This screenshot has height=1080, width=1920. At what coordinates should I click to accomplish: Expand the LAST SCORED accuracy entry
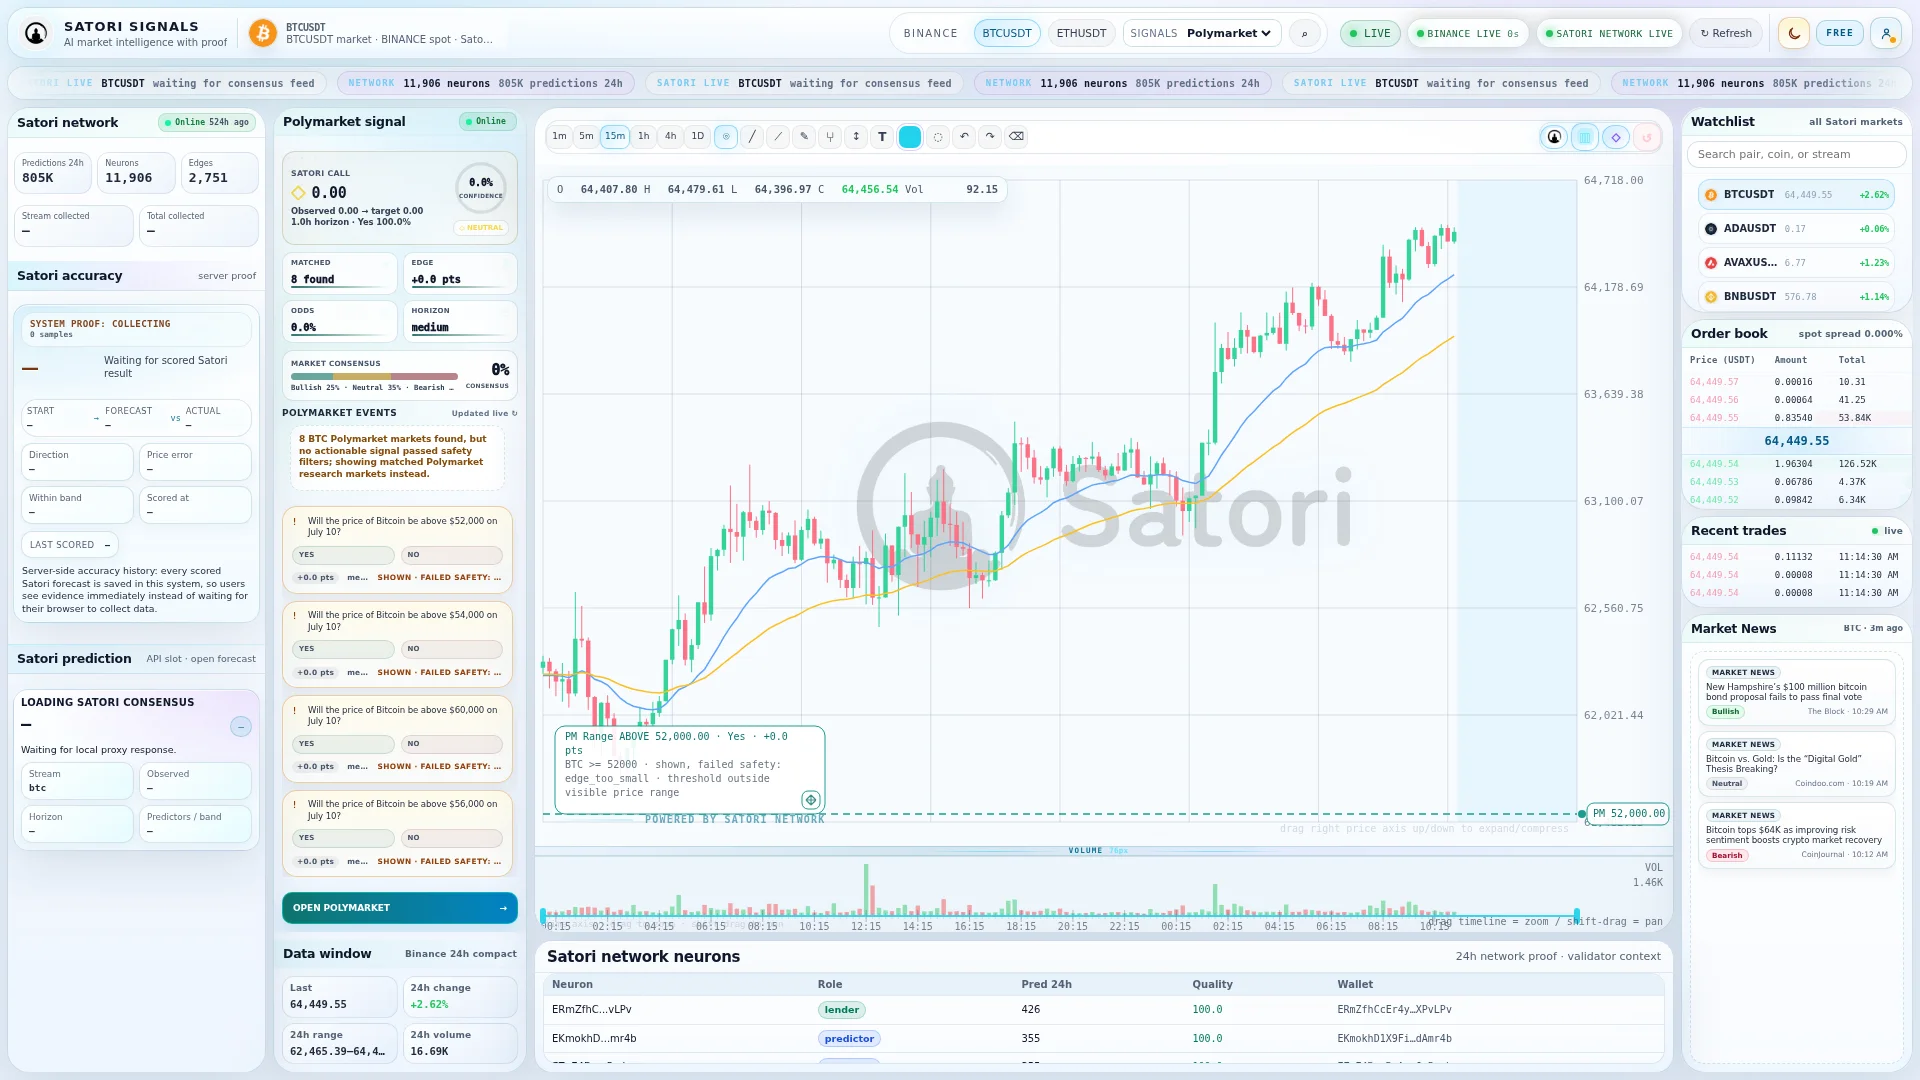click(x=70, y=545)
